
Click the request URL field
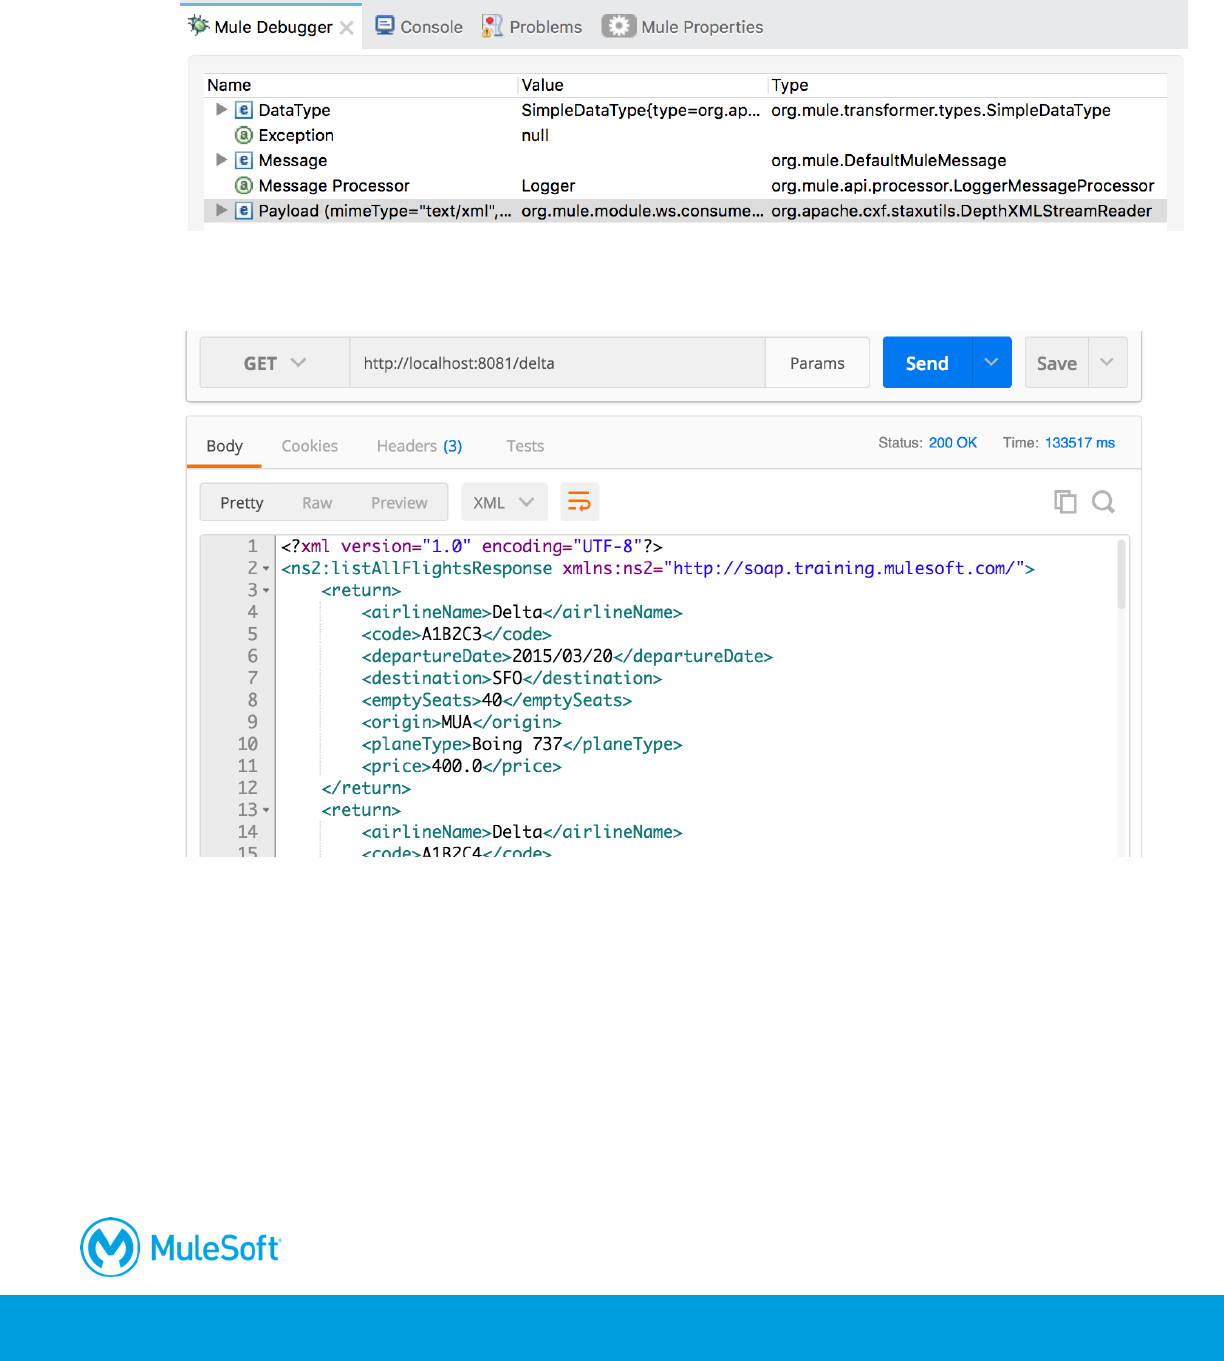557,363
